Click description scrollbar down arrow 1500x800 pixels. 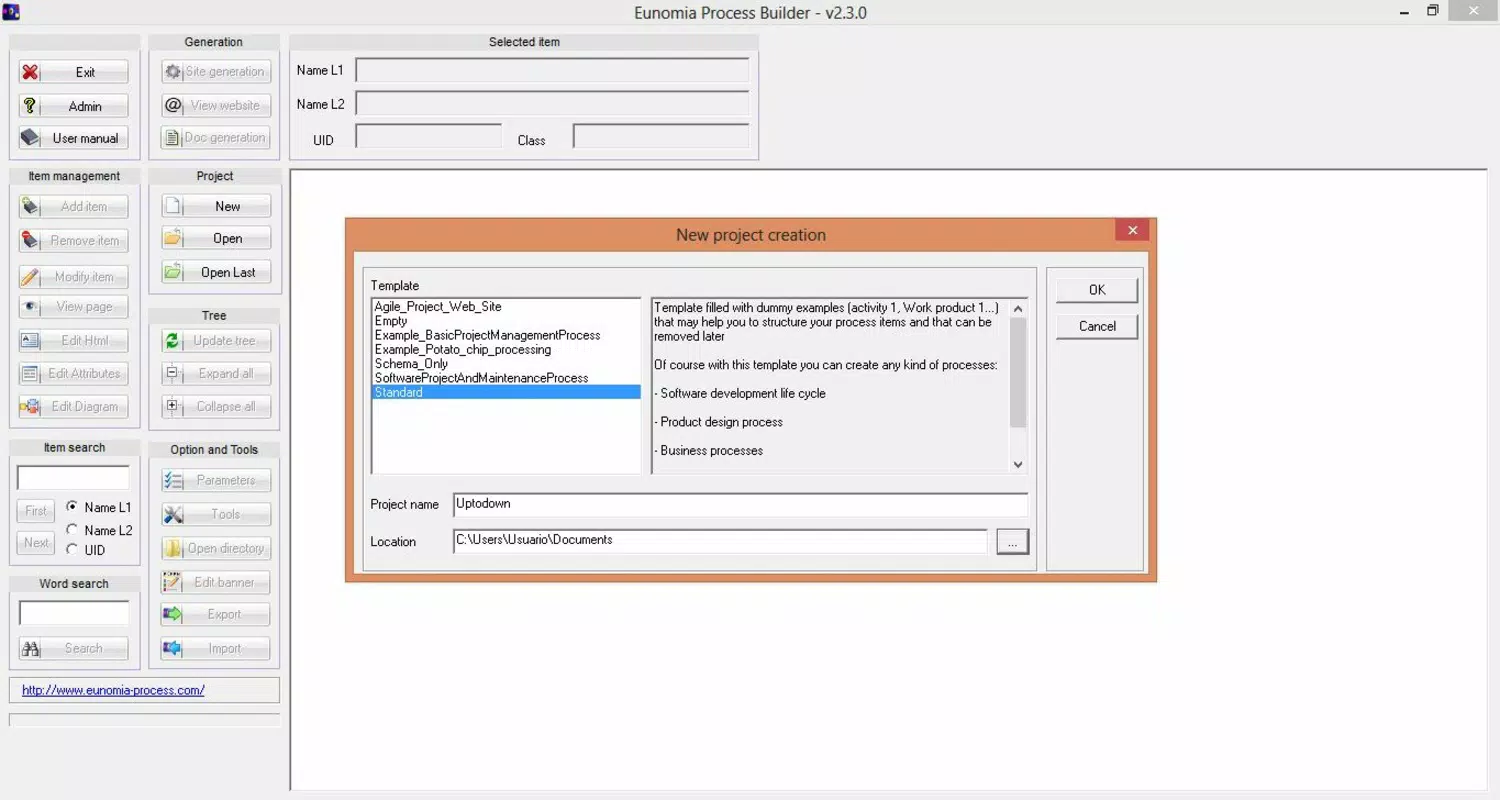point(1018,464)
